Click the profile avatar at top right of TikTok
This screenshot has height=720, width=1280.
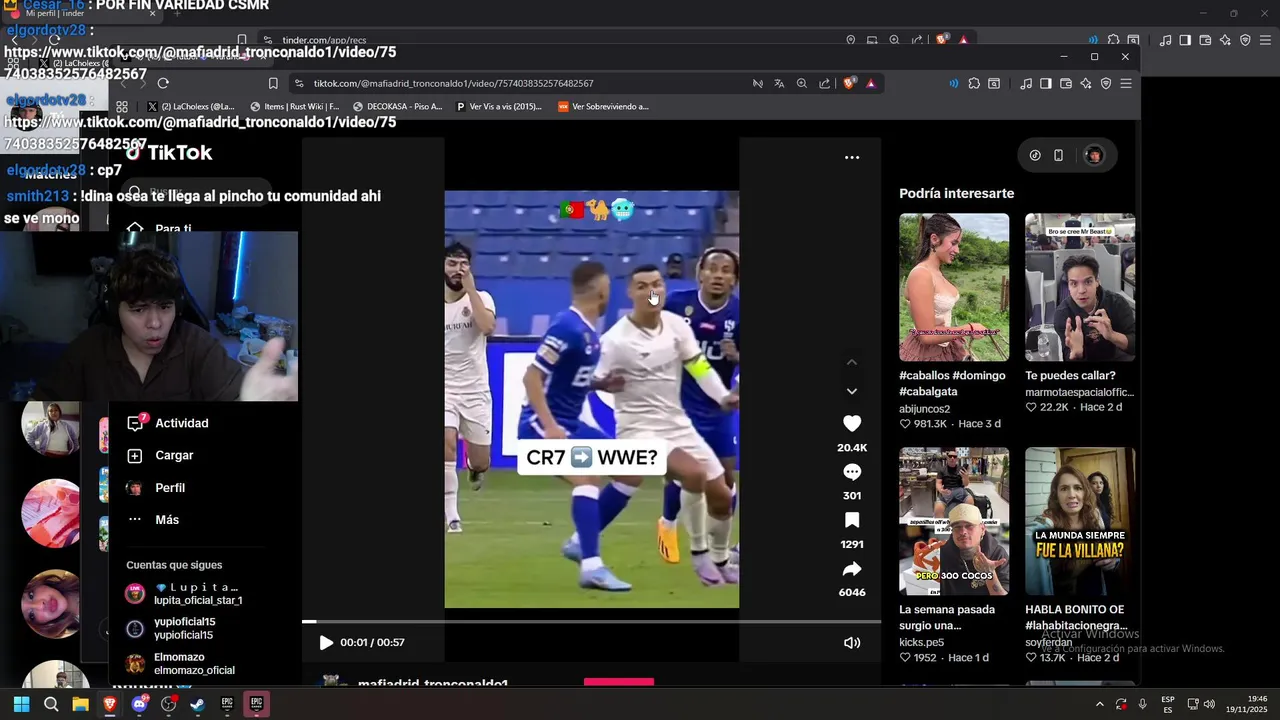click(x=1093, y=155)
